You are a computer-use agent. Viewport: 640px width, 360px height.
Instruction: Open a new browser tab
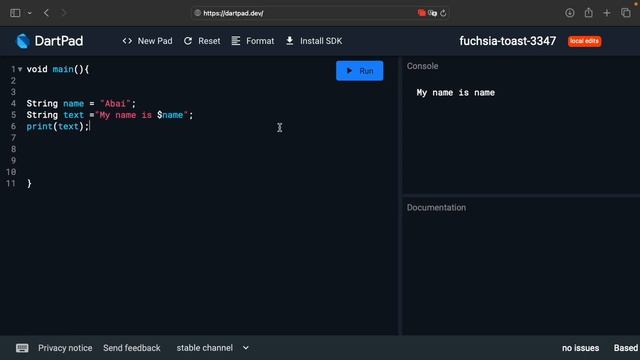pos(607,13)
